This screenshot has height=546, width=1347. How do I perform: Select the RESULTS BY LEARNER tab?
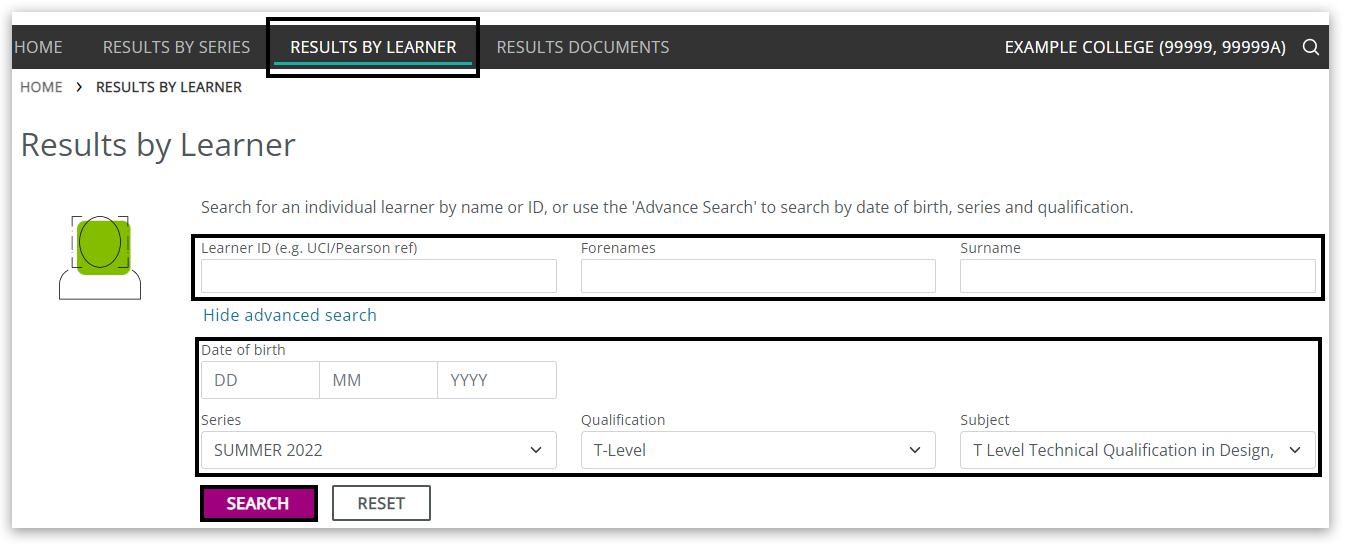pyautogui.click(x=373, y=47)
